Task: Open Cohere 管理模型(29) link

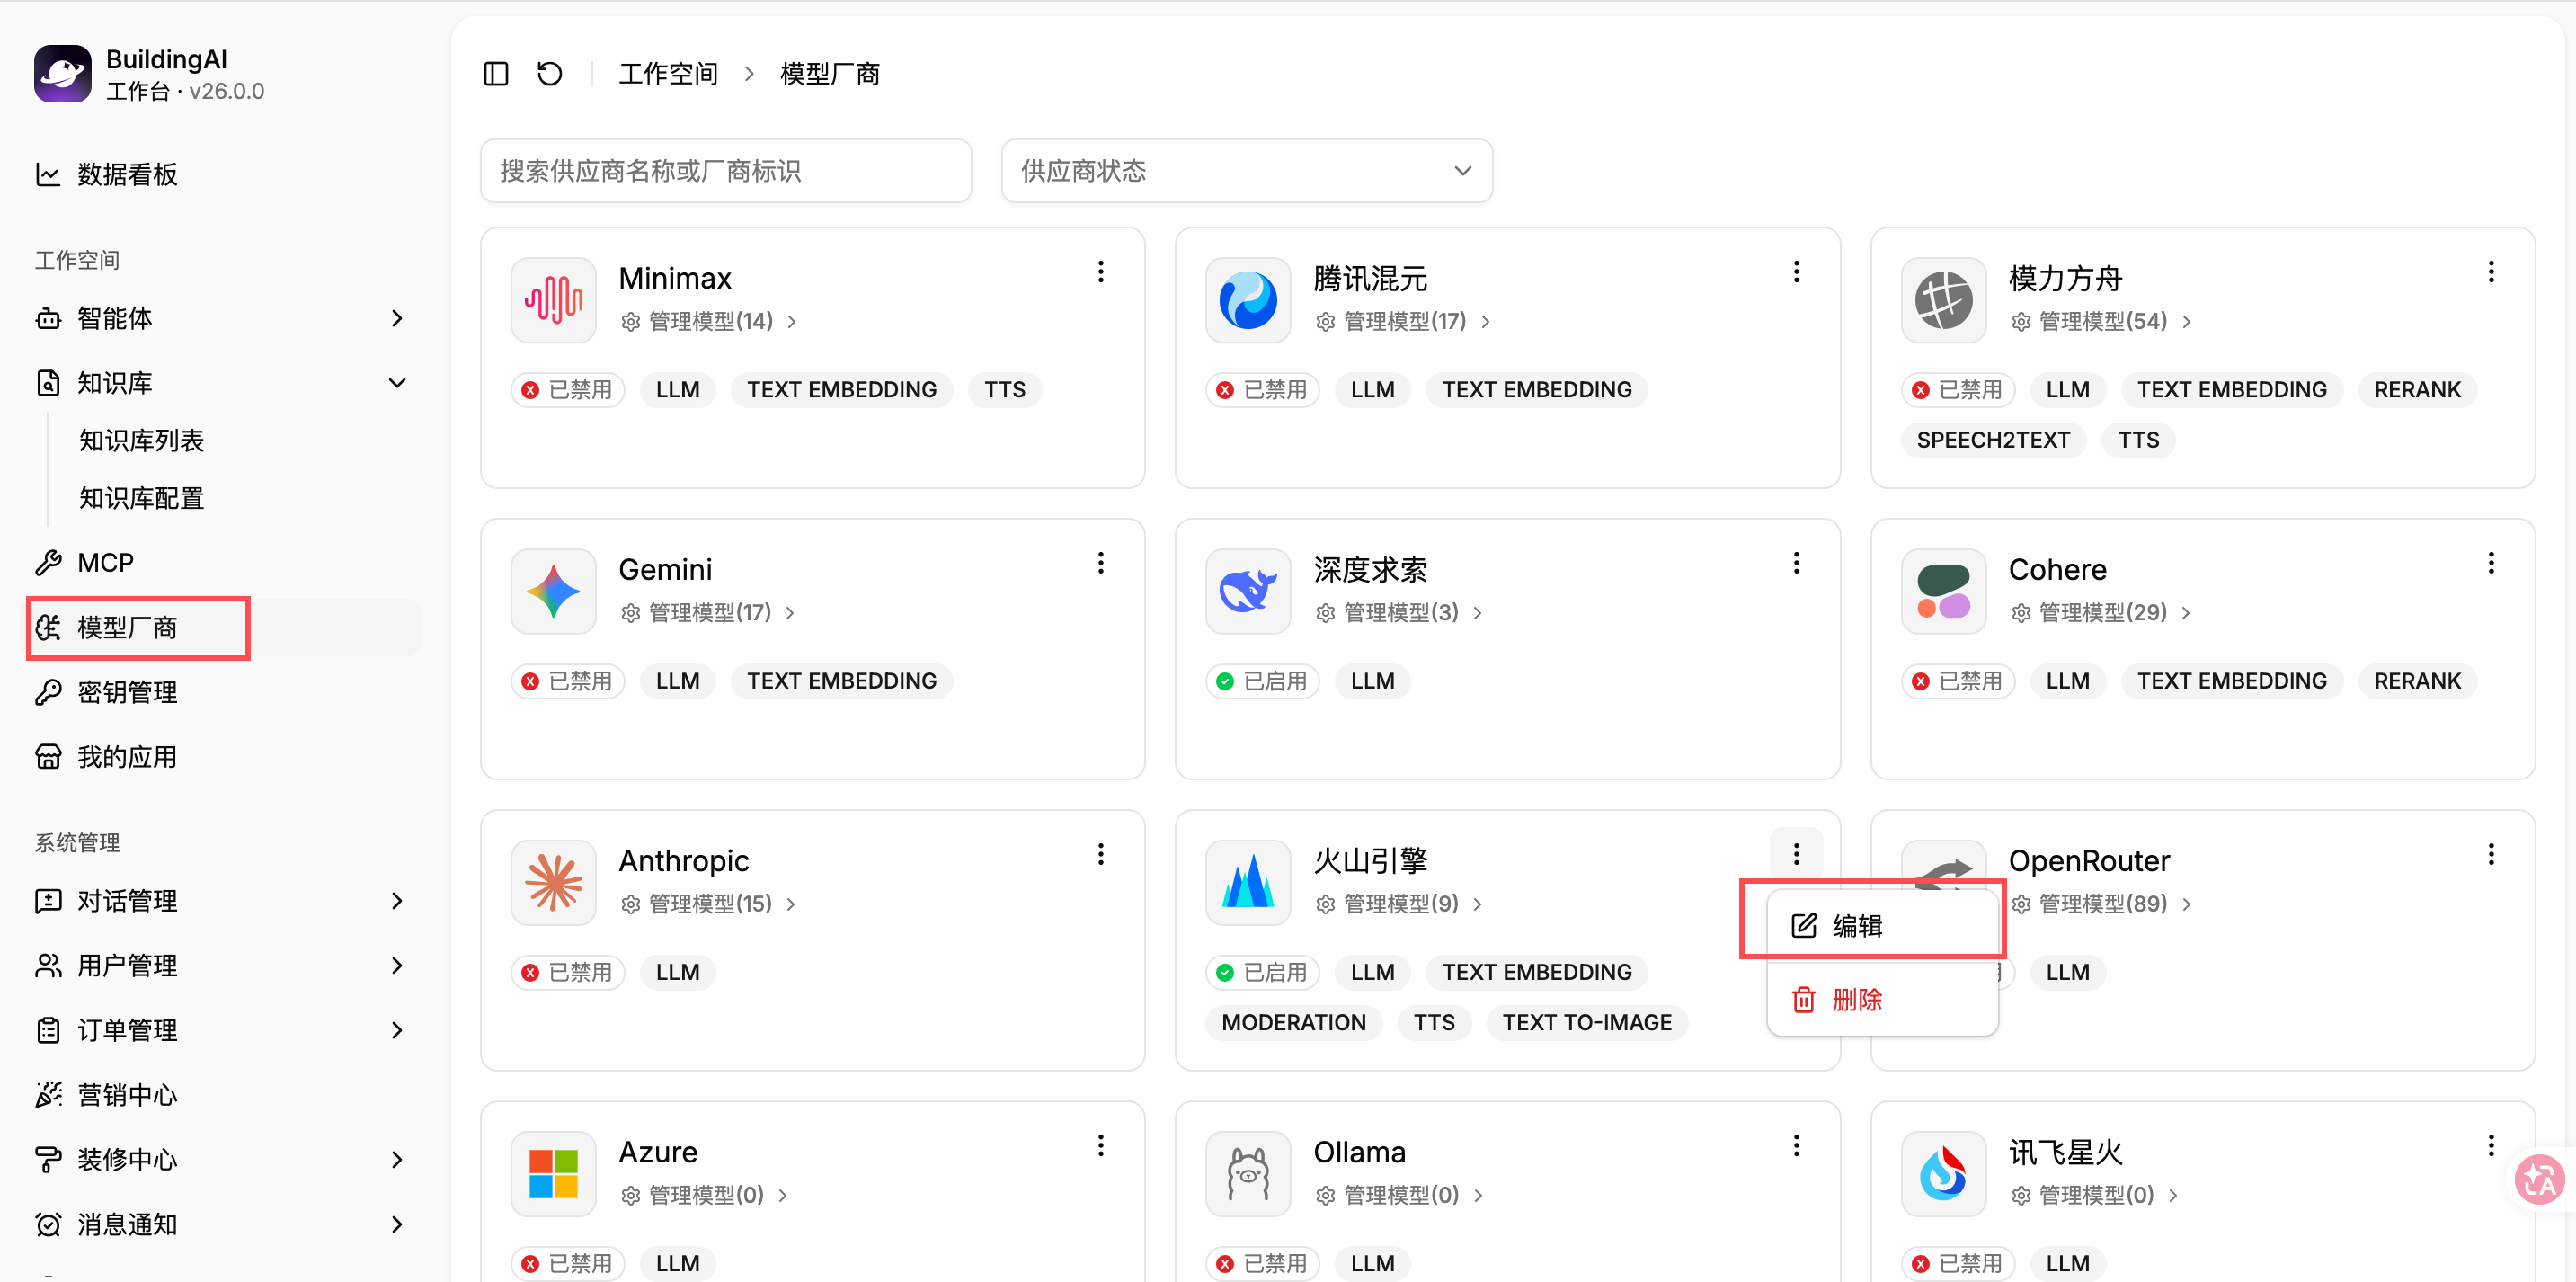Action: tap(2101, 613)
